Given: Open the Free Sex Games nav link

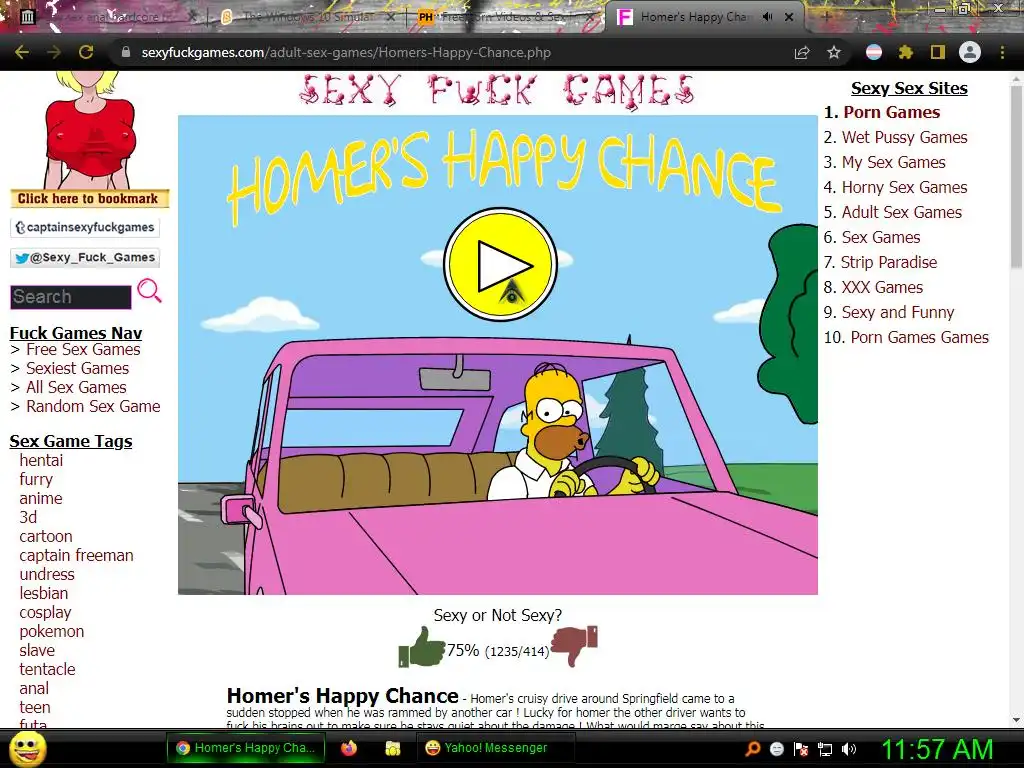Looking at the screenshot, I should [83, 349].
